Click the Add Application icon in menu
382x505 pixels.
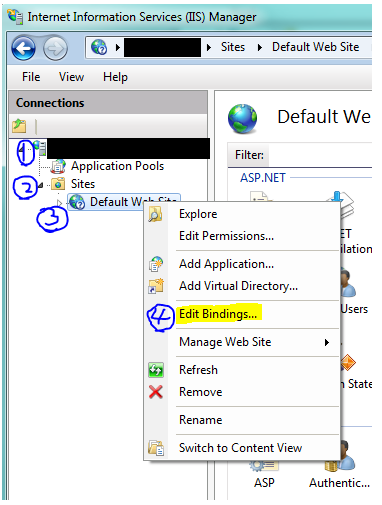(x=156, y=264)
